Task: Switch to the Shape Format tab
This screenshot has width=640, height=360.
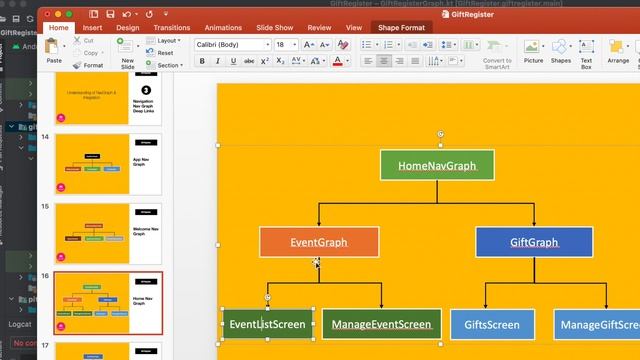Action: point(401,28)
